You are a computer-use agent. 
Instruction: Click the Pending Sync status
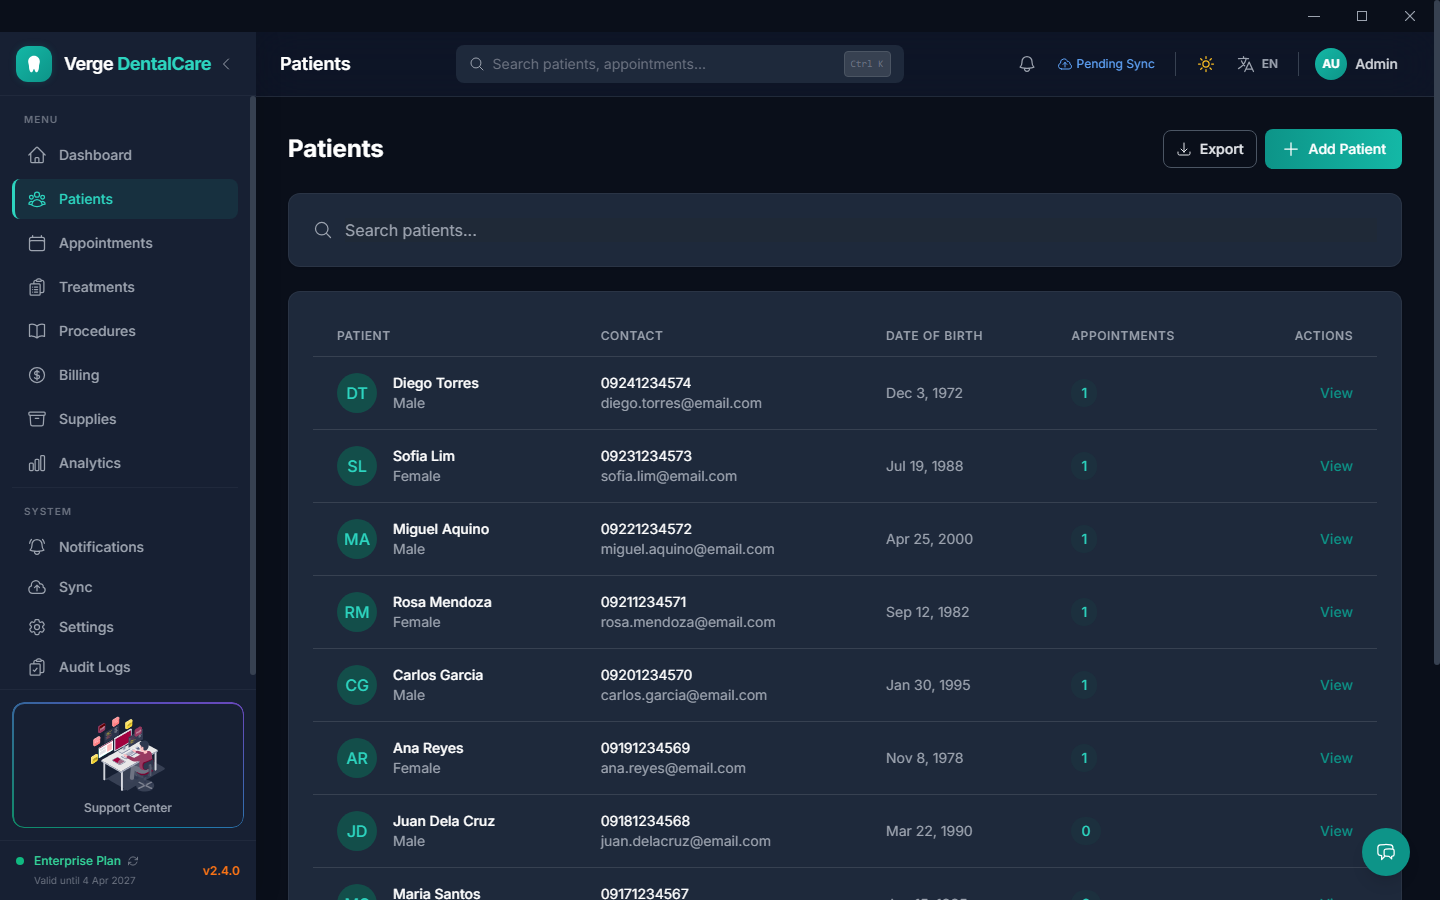[x=1106, y=64]
